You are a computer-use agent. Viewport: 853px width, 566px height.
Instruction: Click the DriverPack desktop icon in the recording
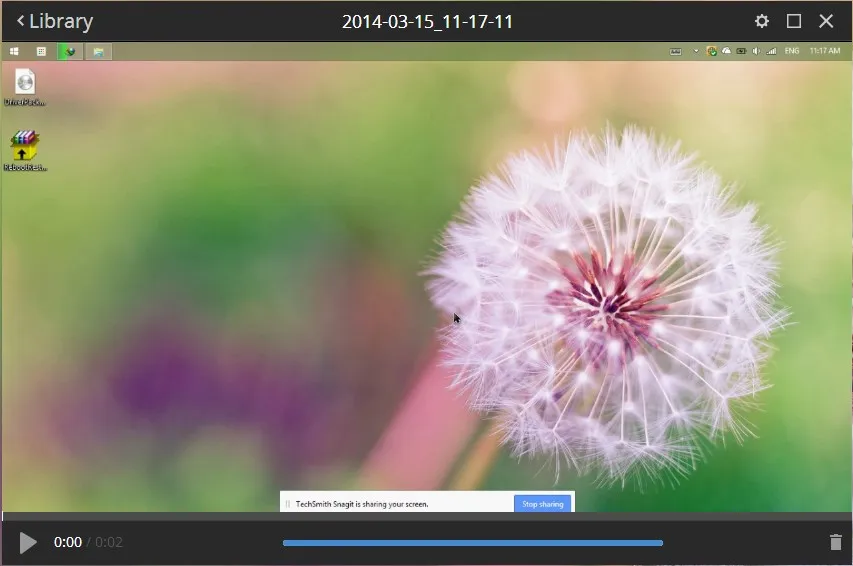click(25, 87)
